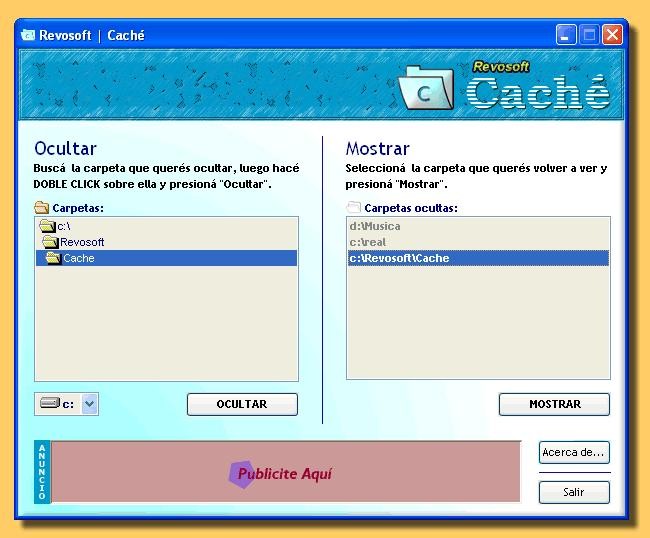Minimize the Revosoft Caché window

tap(566, 35)
